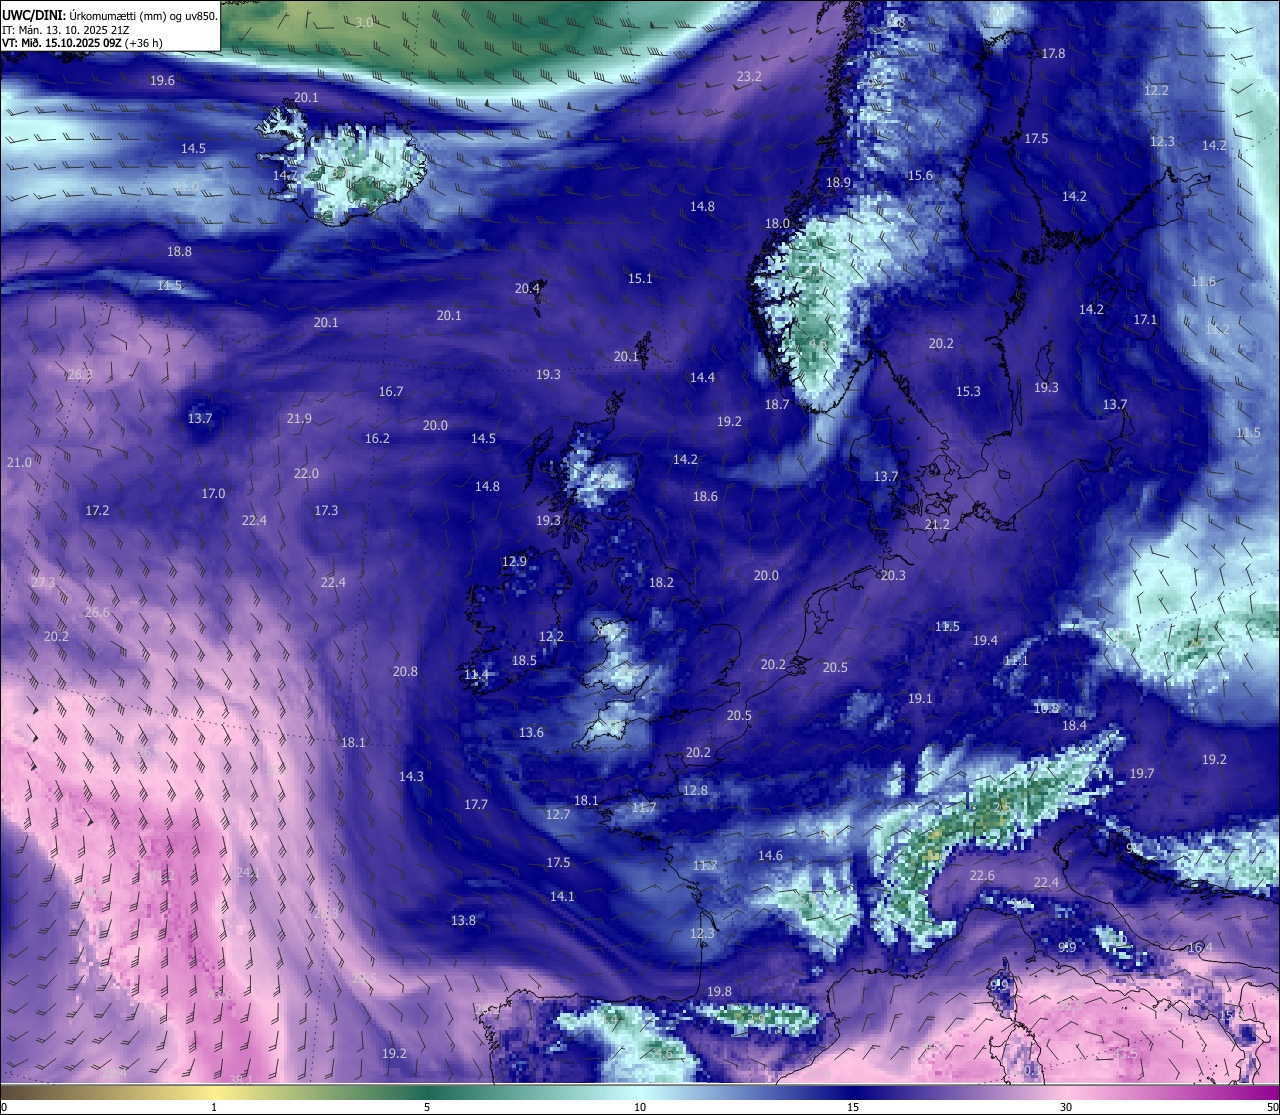
Task: Click the map value "12.9"
Action: (x=514, y=562)
